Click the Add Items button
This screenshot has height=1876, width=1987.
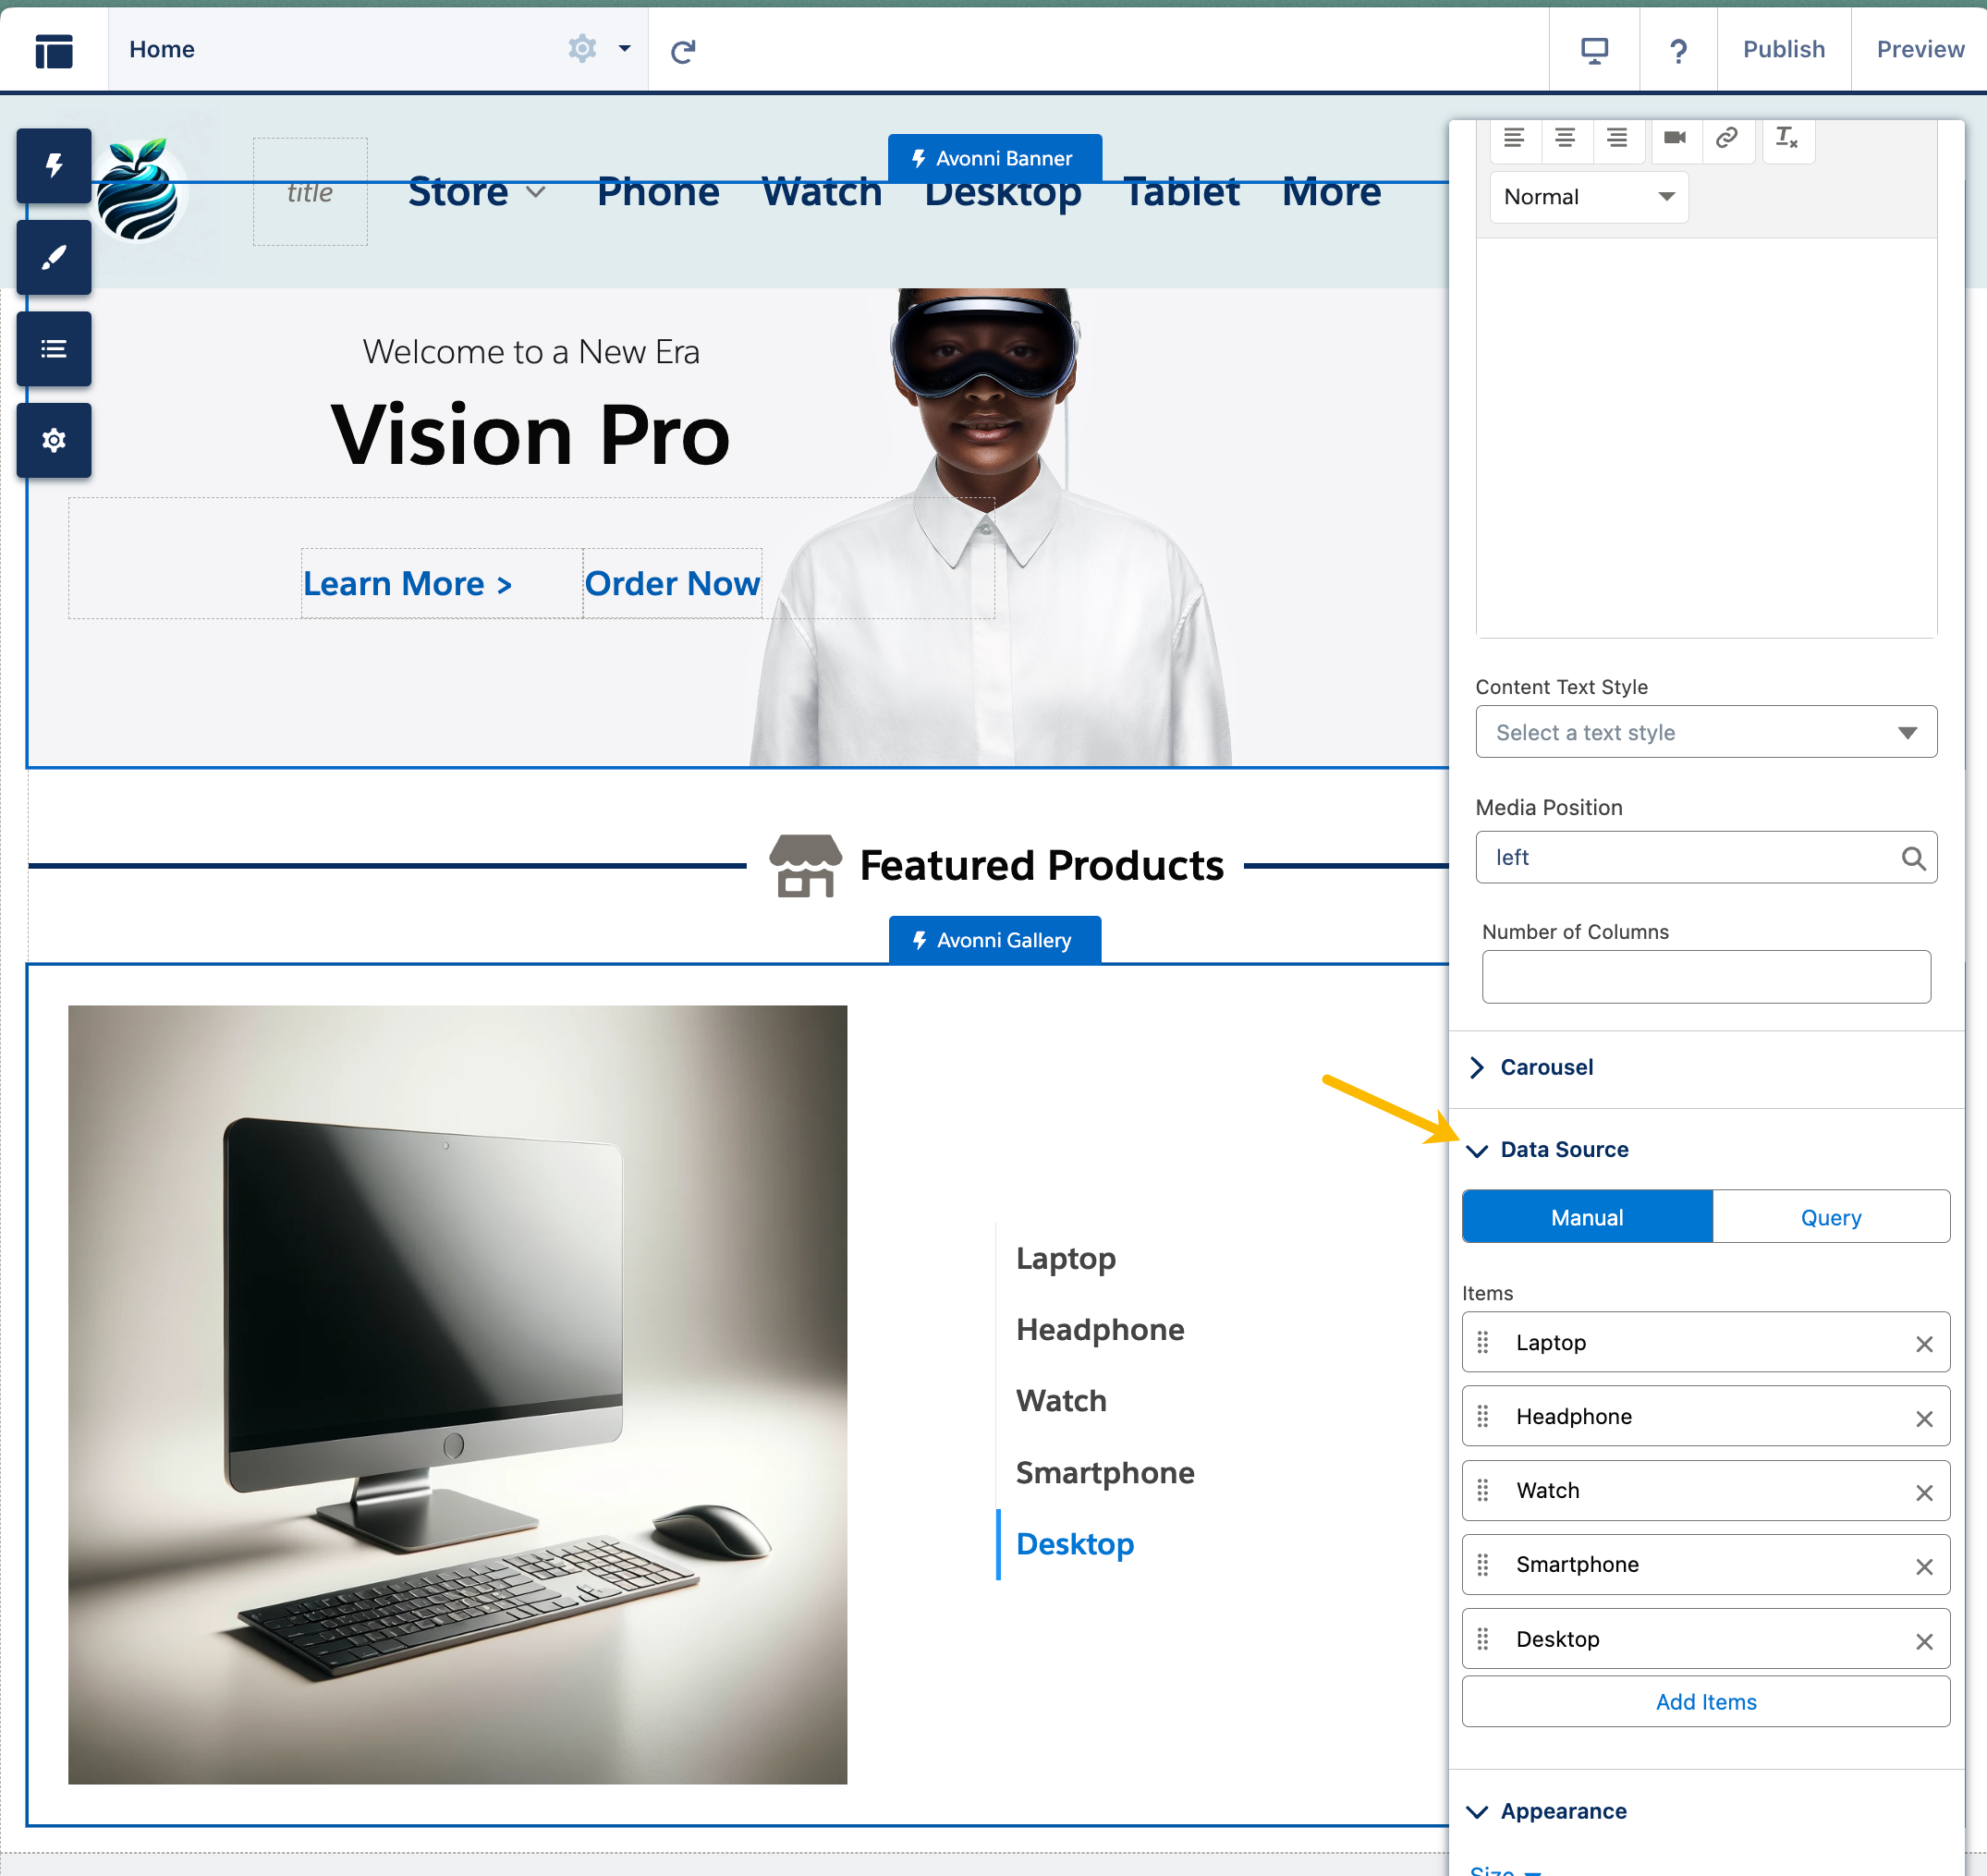1705,1701
